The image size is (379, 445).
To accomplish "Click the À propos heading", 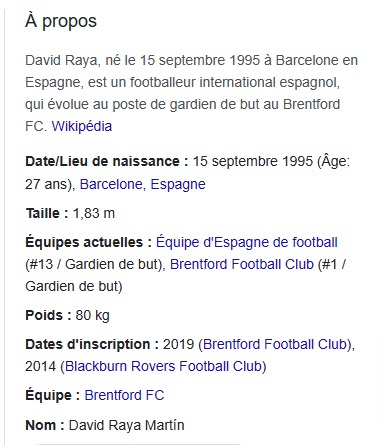I will [x=61, y=21].
